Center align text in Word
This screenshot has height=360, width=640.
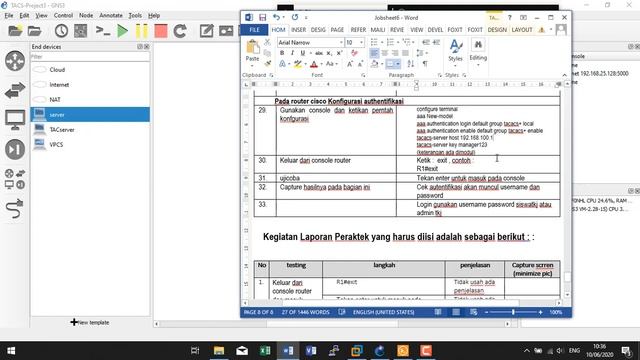pyautogui.click(x=384, y=53)
